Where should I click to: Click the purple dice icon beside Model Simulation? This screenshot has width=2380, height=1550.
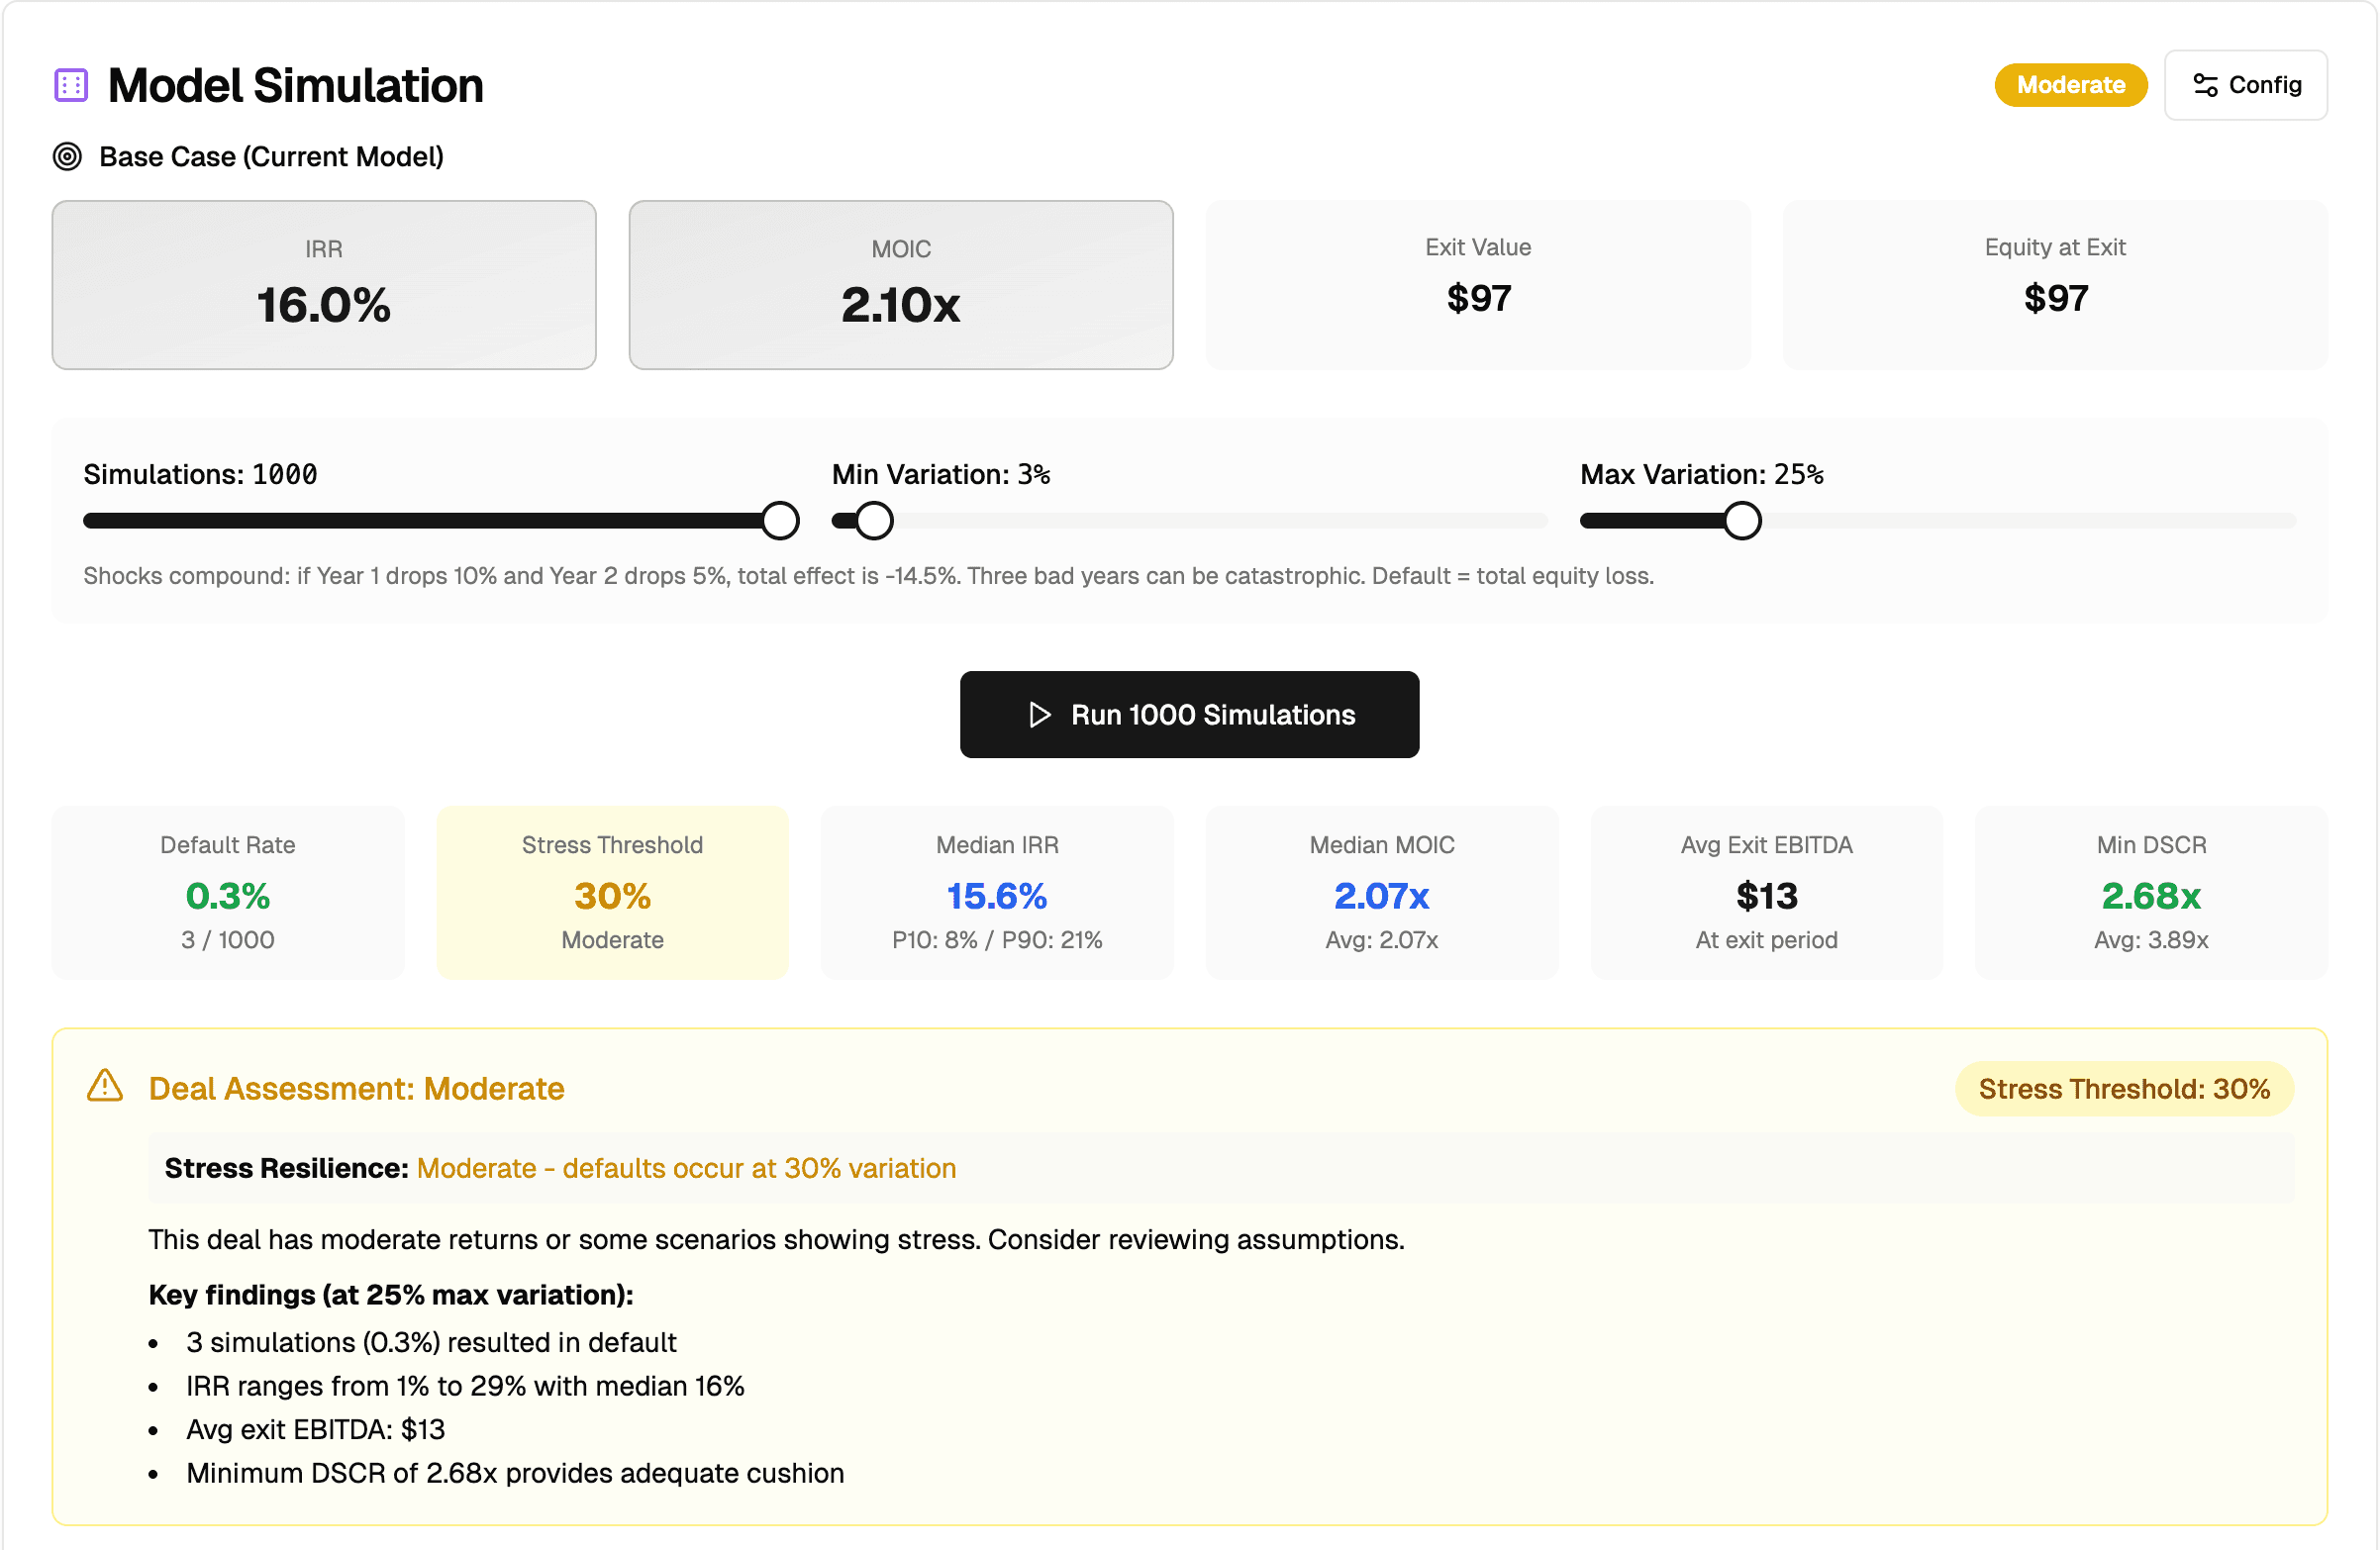coord(71,85)
